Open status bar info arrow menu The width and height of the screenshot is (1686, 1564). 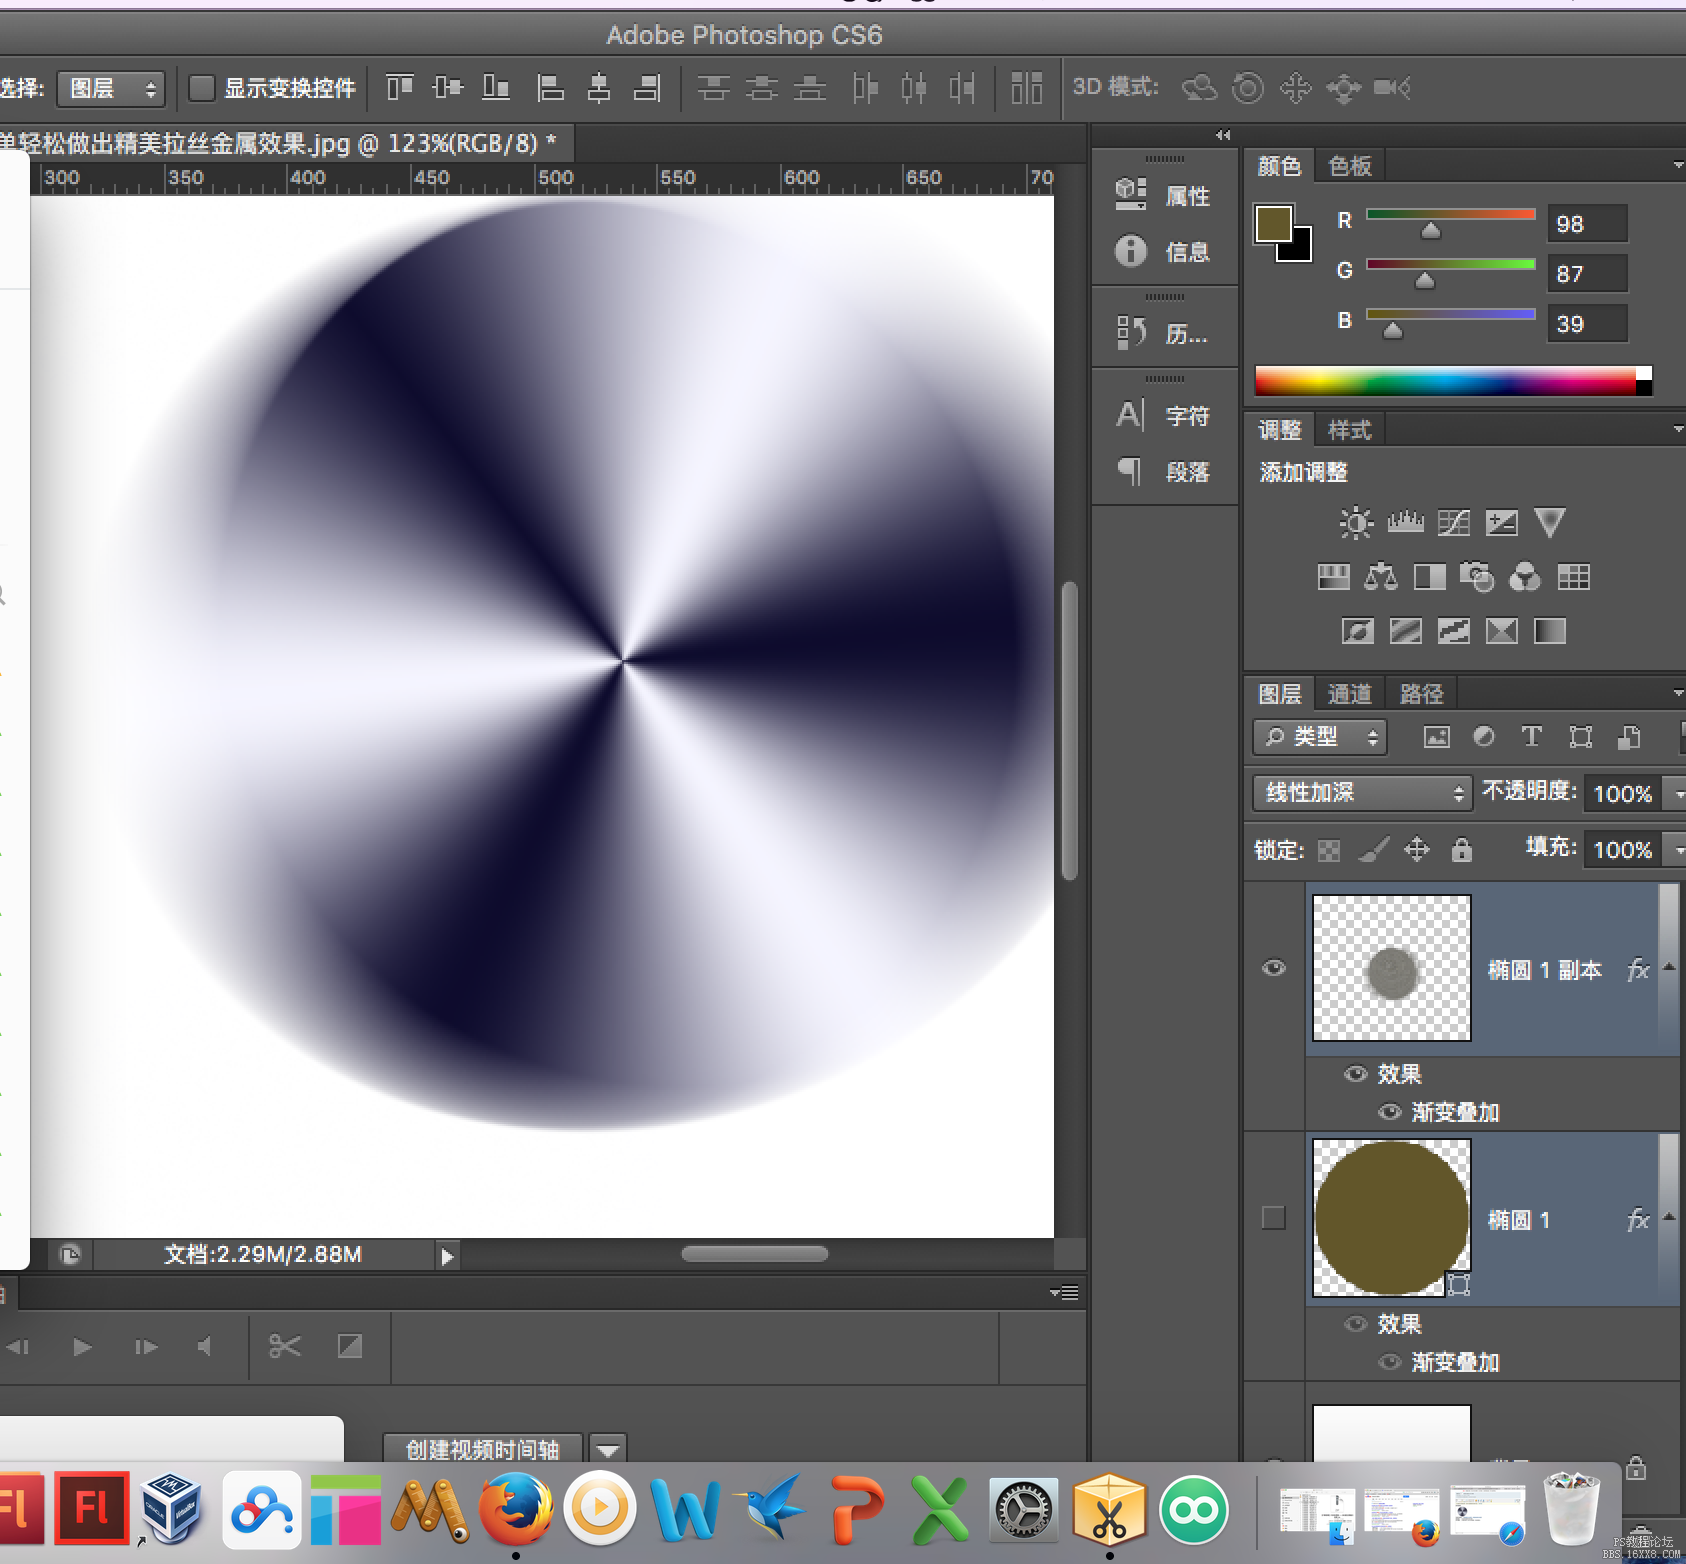tap(447, 1256)
